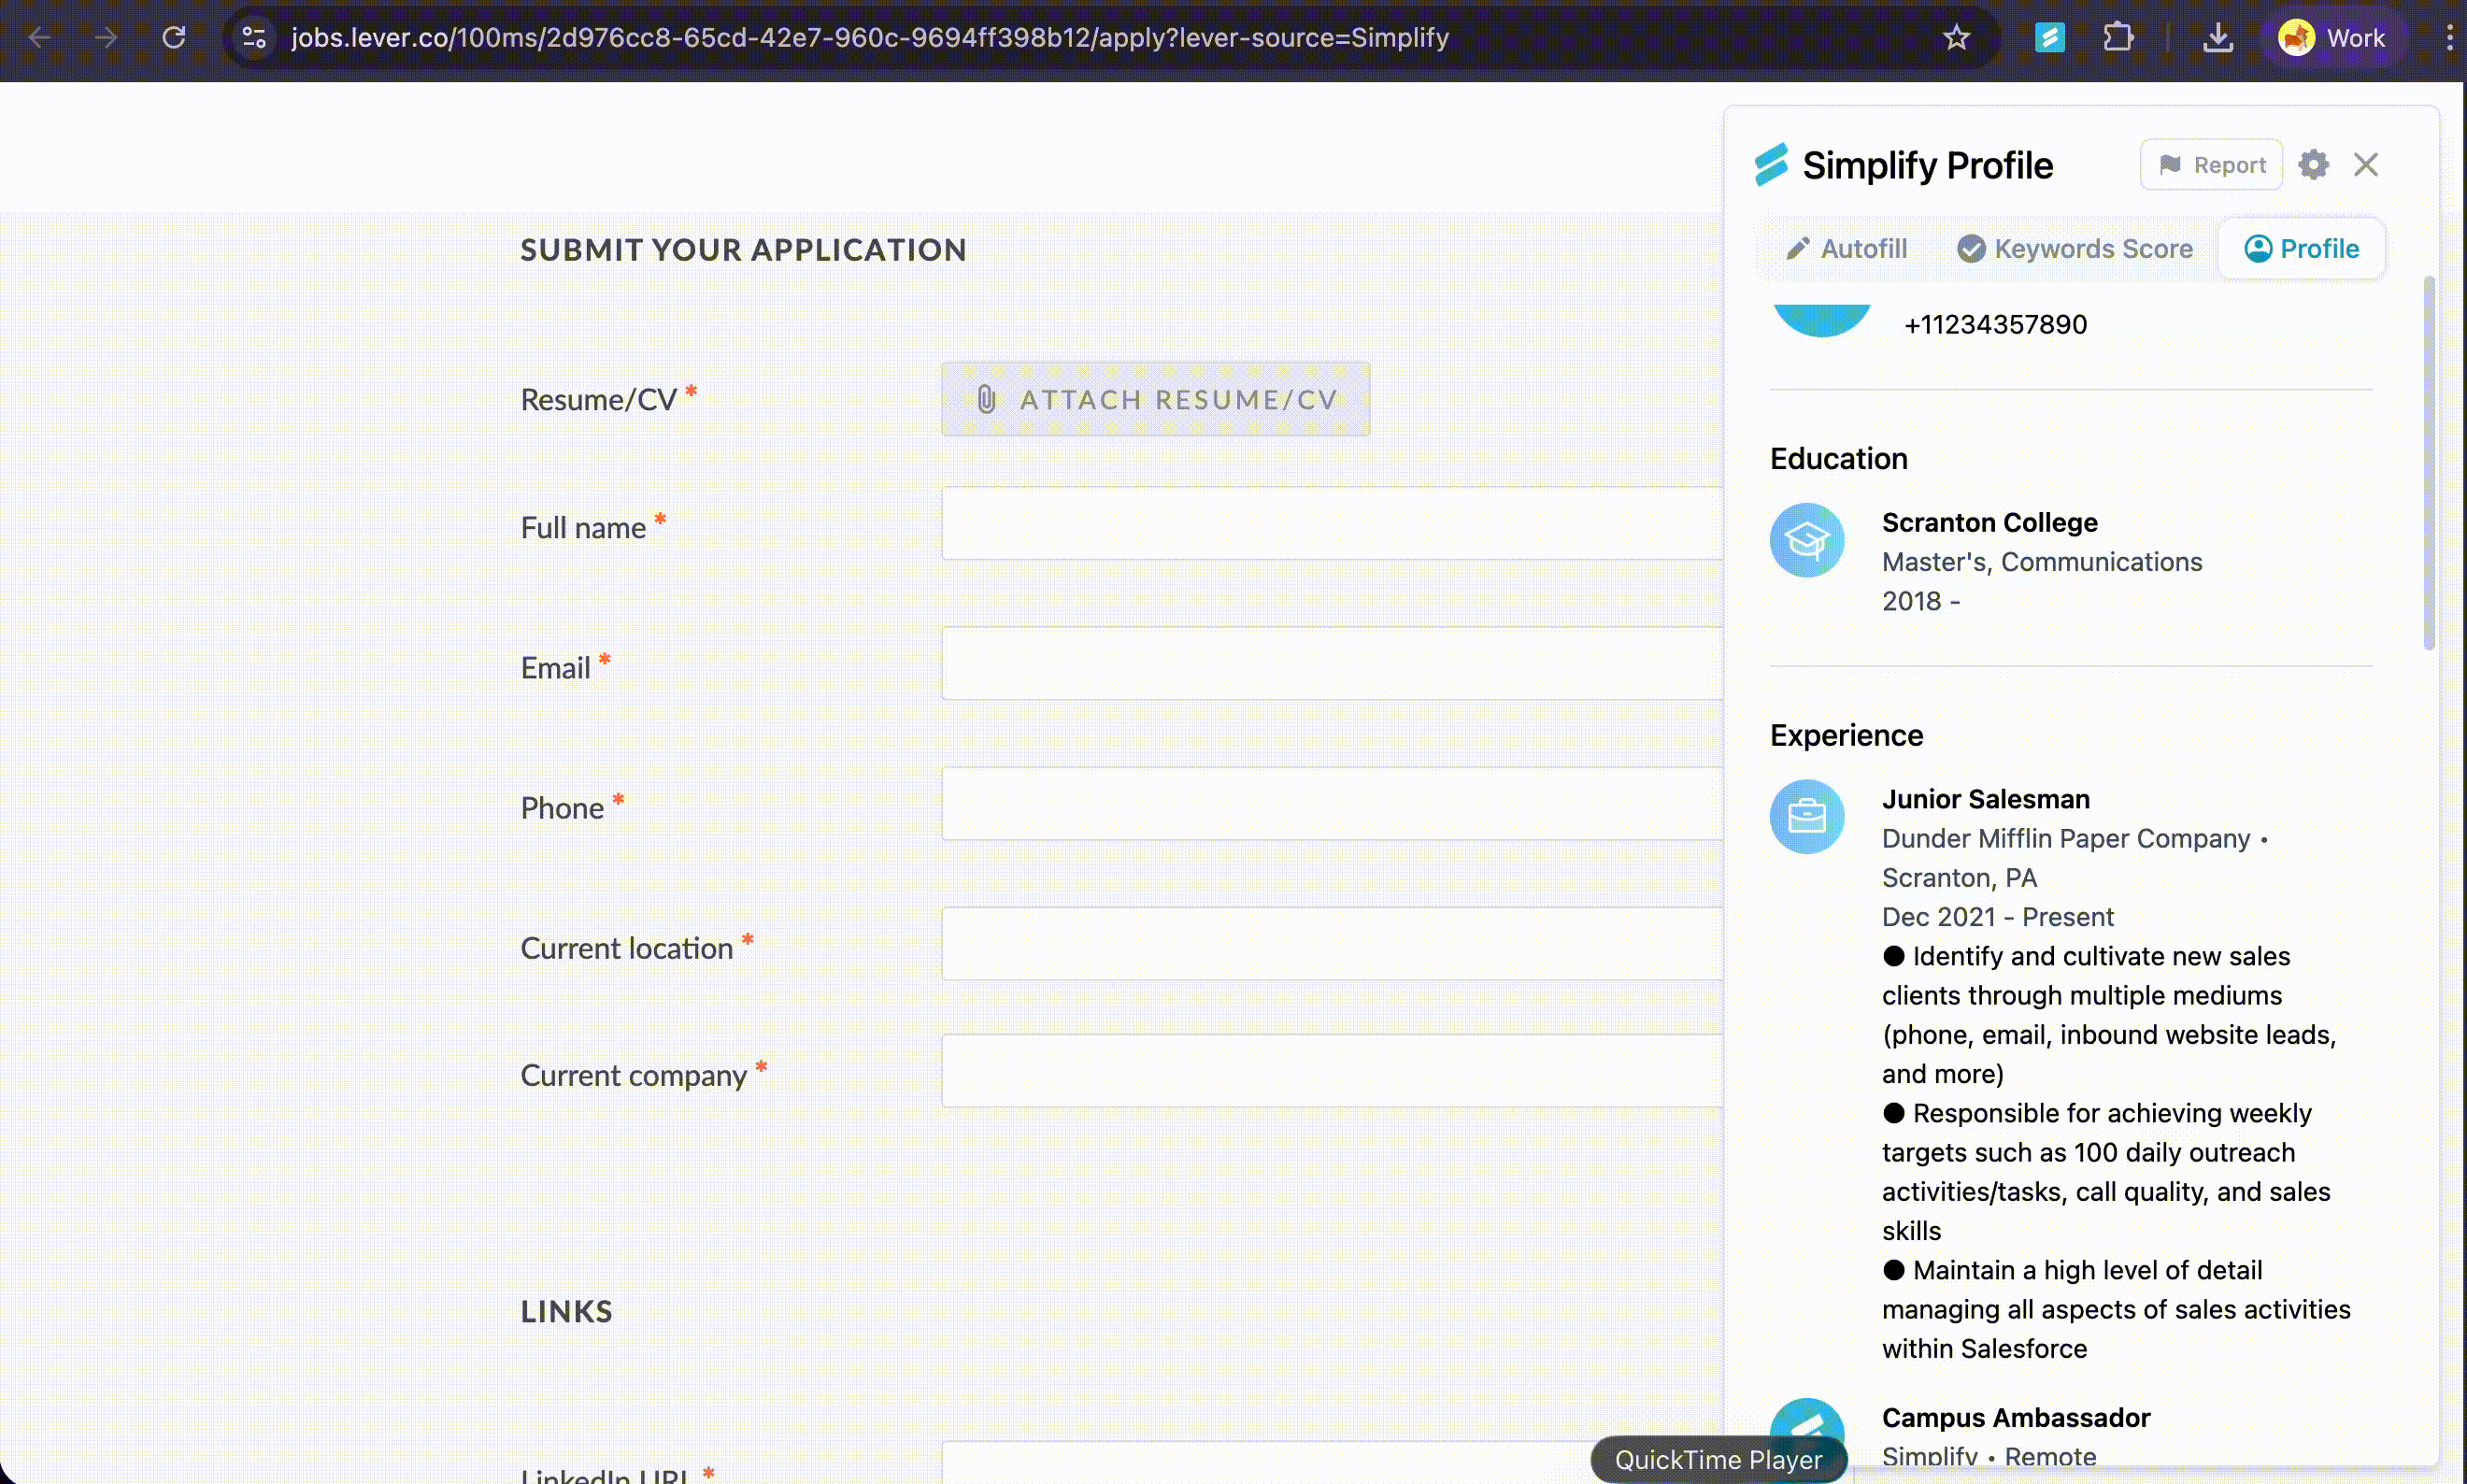
Task: Reload the current page
Action: pyautogui.click(x=174, y=38)
